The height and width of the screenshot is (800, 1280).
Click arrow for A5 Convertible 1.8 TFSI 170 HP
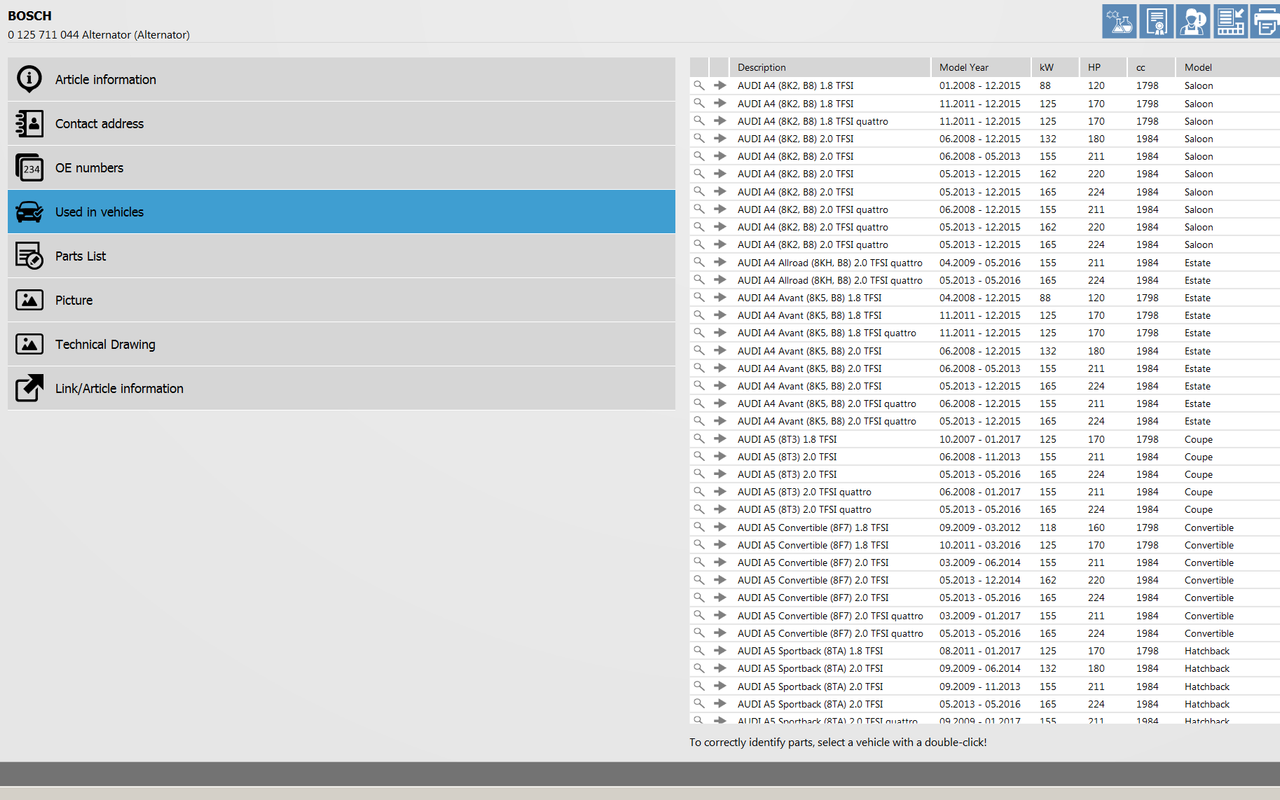tap(720, 545)
